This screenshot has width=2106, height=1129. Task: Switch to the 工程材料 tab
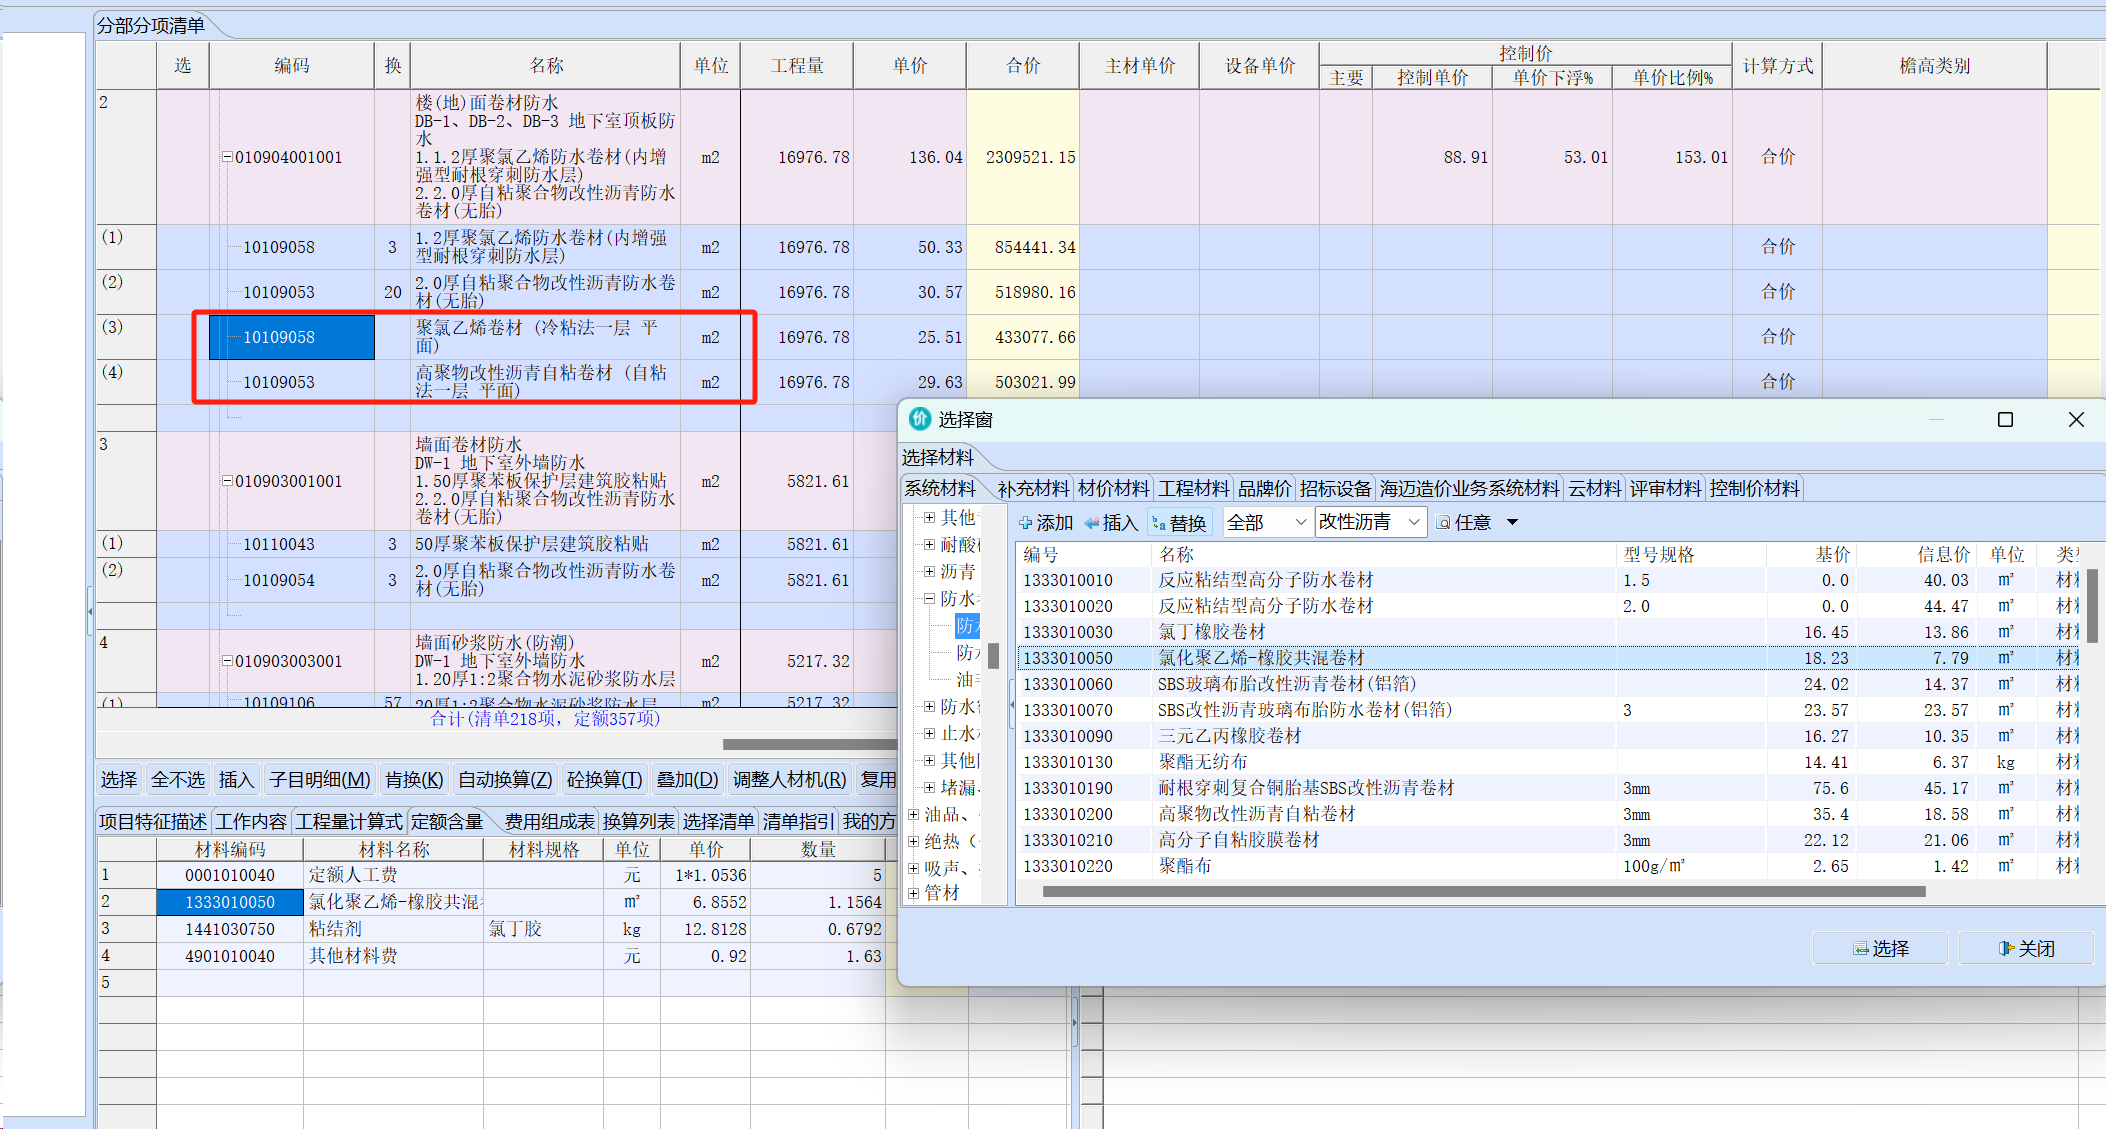(1194, 489)
